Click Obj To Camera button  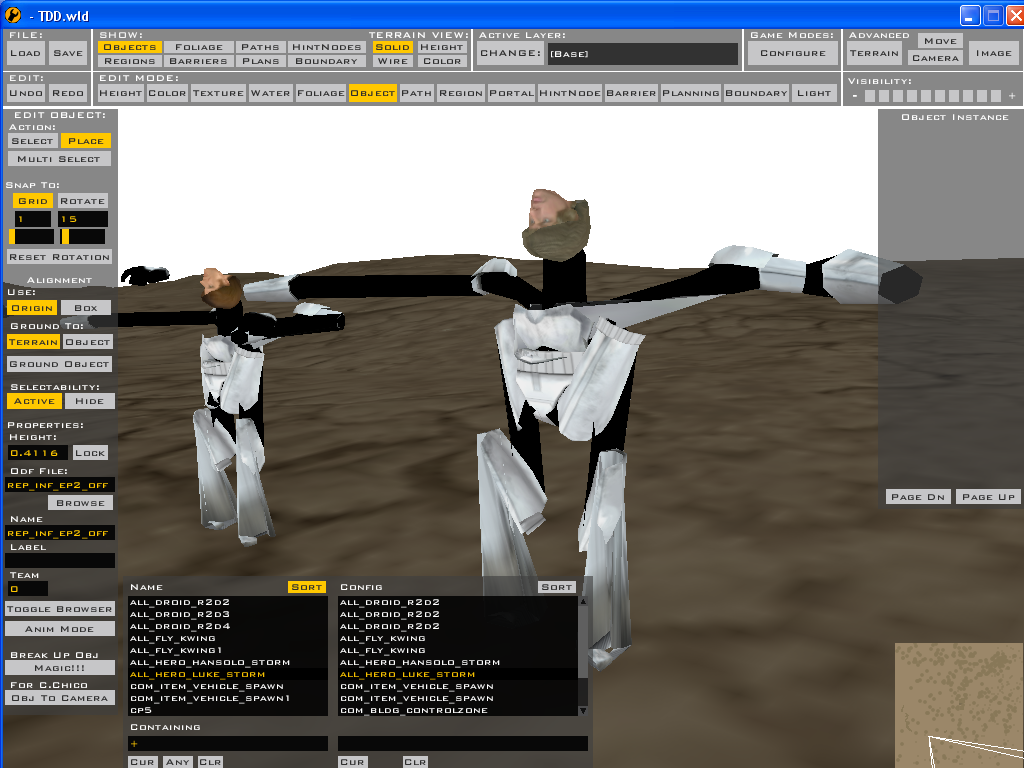[x=59, y=697]
